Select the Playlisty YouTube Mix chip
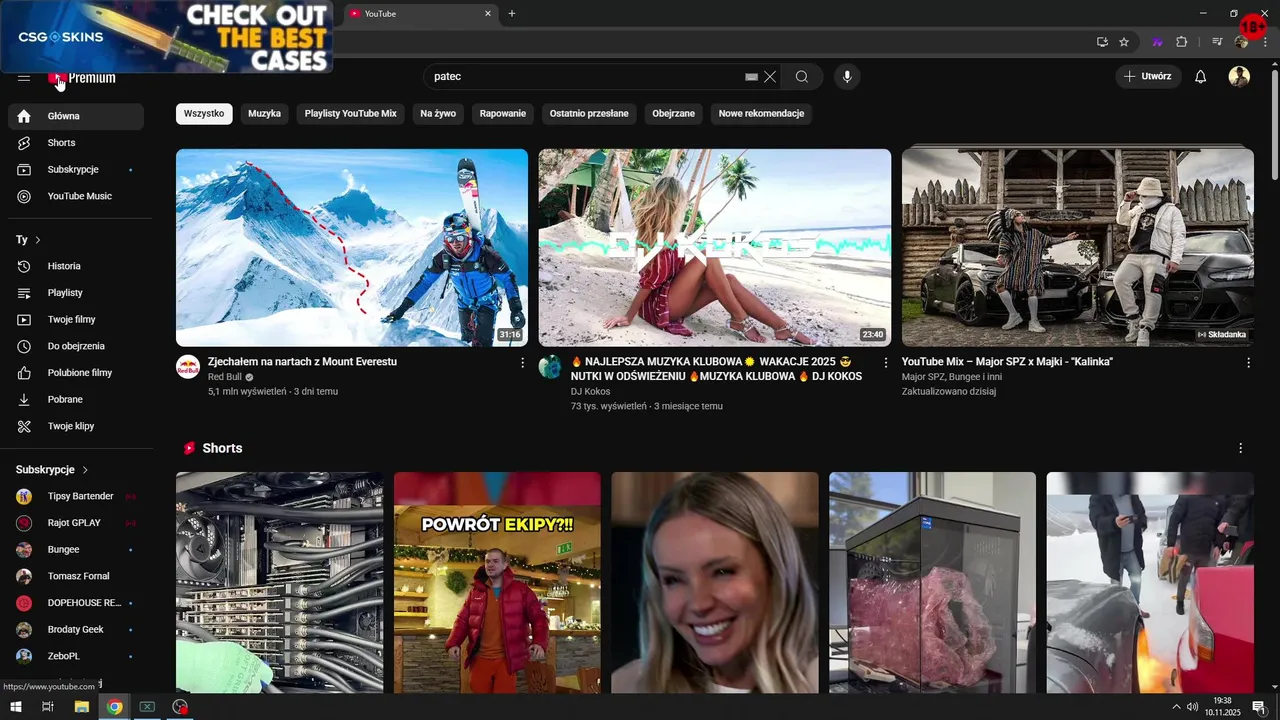The width and height of the screenshot is (1280, 720). [x=351, y=114]
